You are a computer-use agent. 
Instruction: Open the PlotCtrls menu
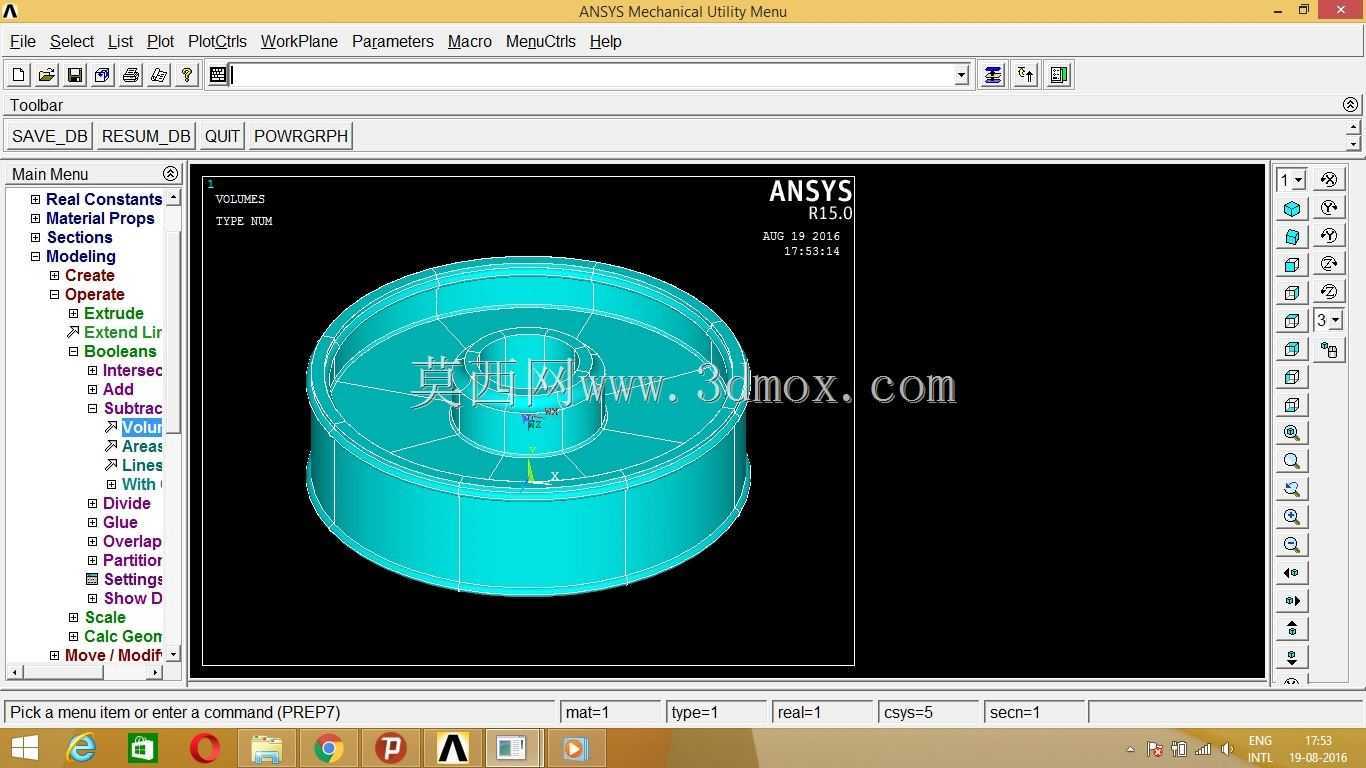point(217,41)
